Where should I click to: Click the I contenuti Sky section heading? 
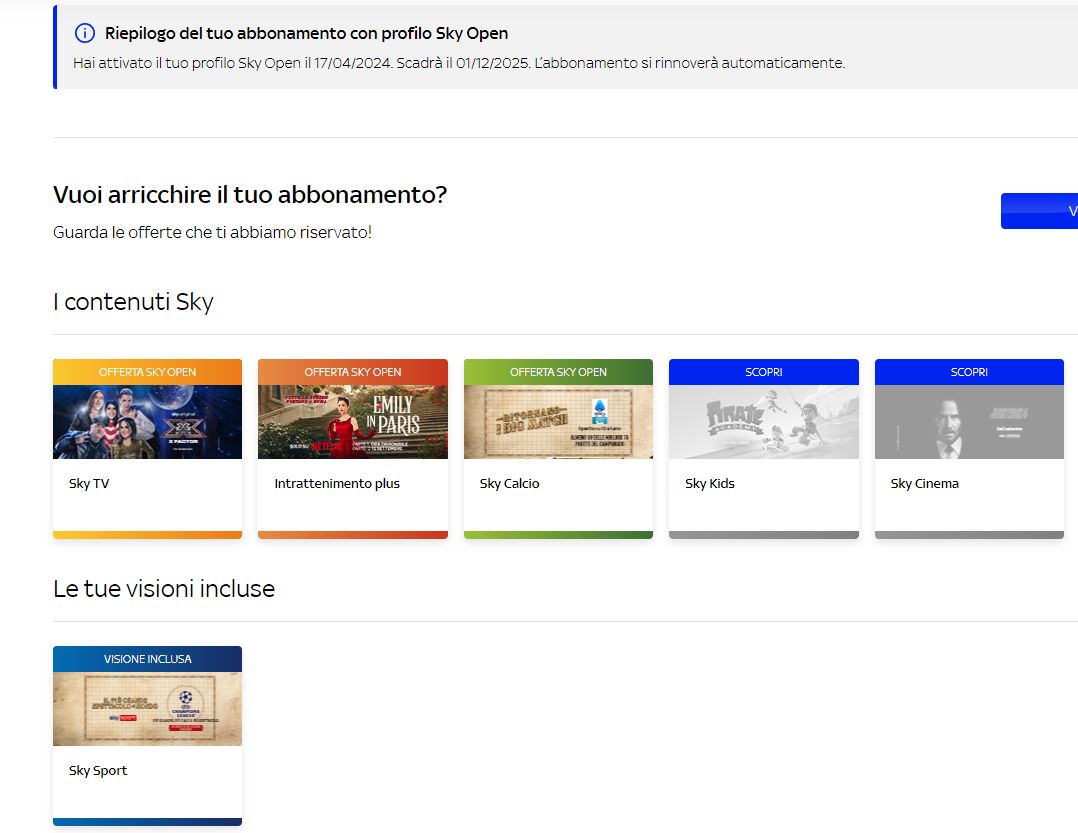pos(133,302)
